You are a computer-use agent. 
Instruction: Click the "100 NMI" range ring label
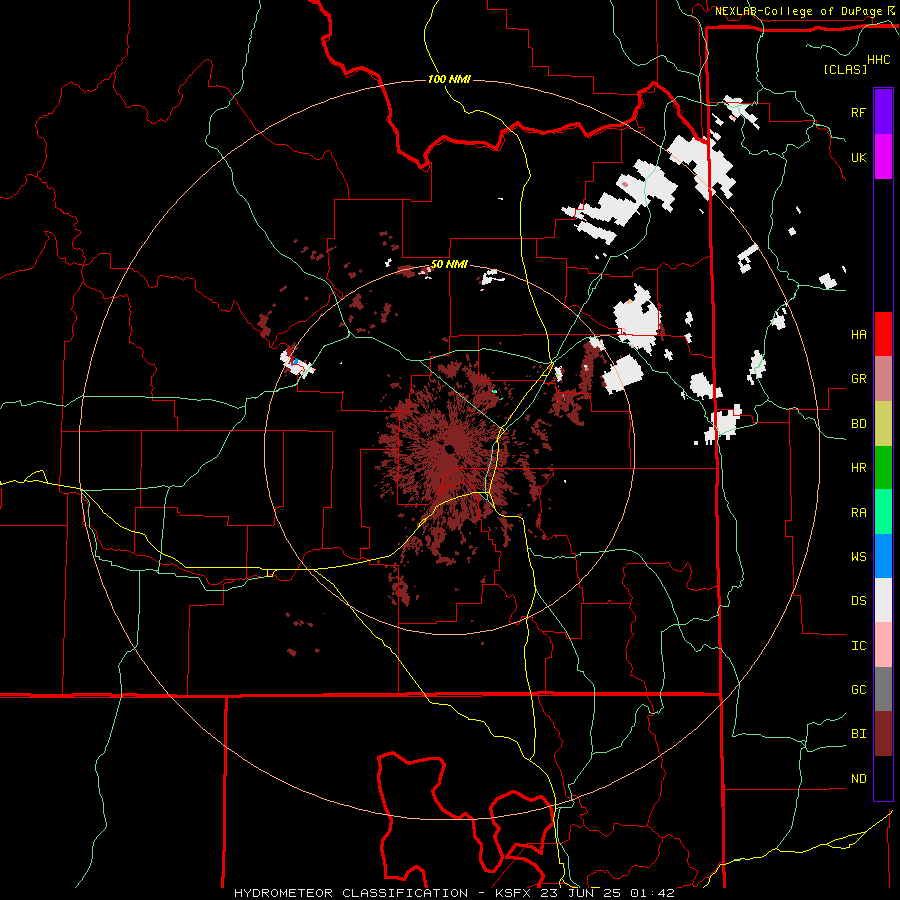449,79
